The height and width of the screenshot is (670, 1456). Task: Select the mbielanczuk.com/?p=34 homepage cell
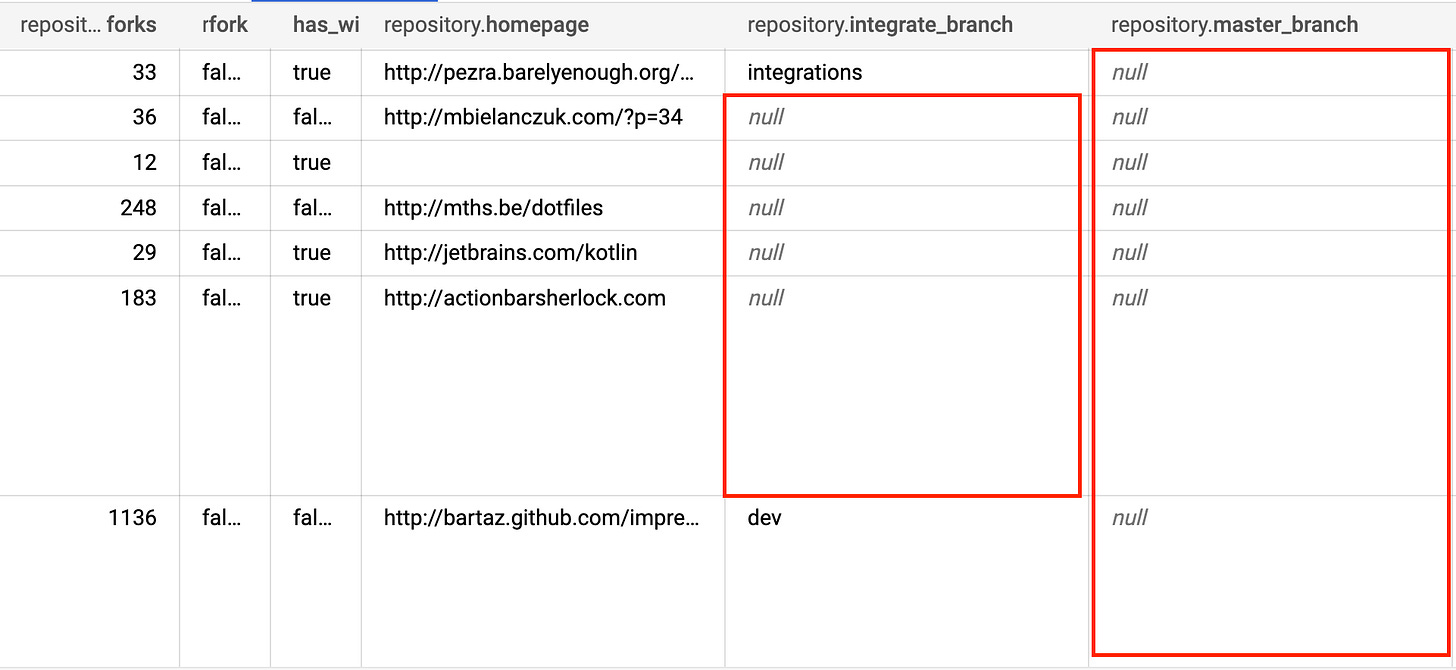[x=533, y=117]
